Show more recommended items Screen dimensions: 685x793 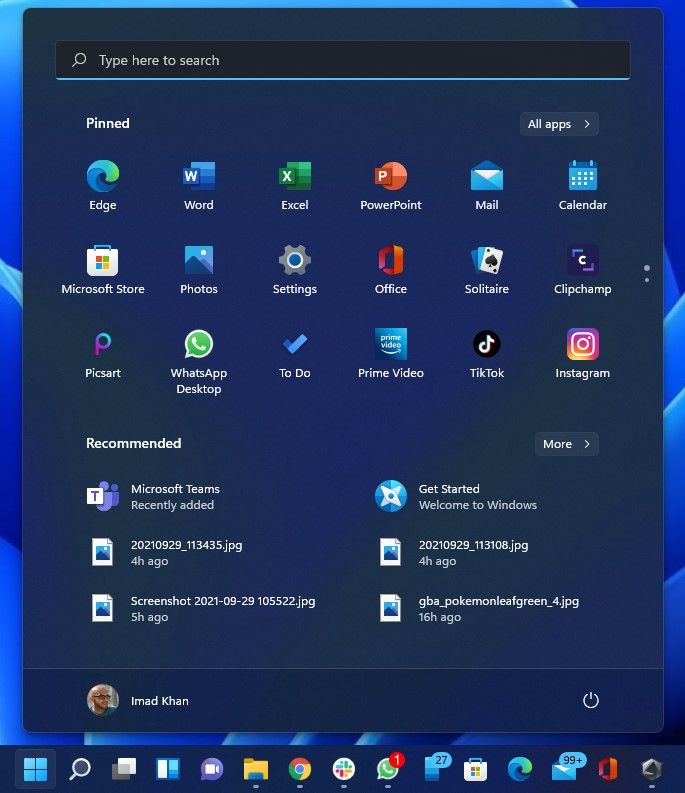(x=567, y=444)
